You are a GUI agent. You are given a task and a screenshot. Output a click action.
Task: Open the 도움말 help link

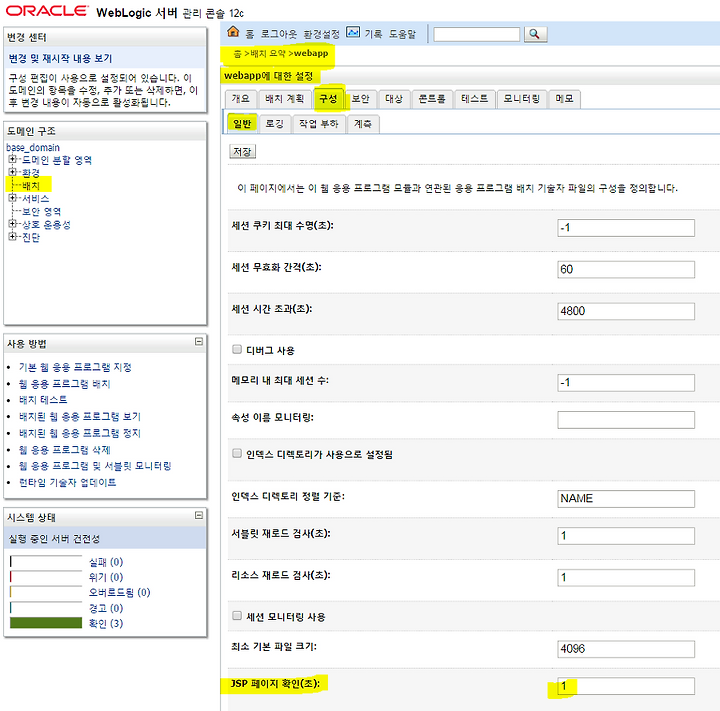(x=402, y=34)
